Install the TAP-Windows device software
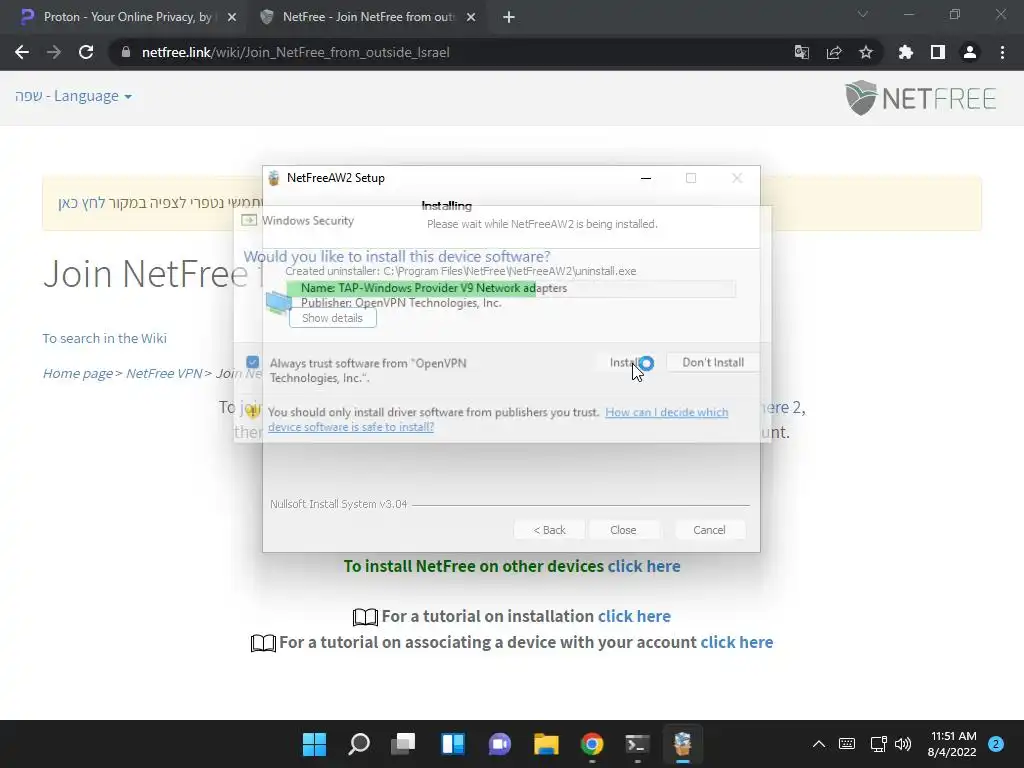1024x768 pixels. (624, 362)
